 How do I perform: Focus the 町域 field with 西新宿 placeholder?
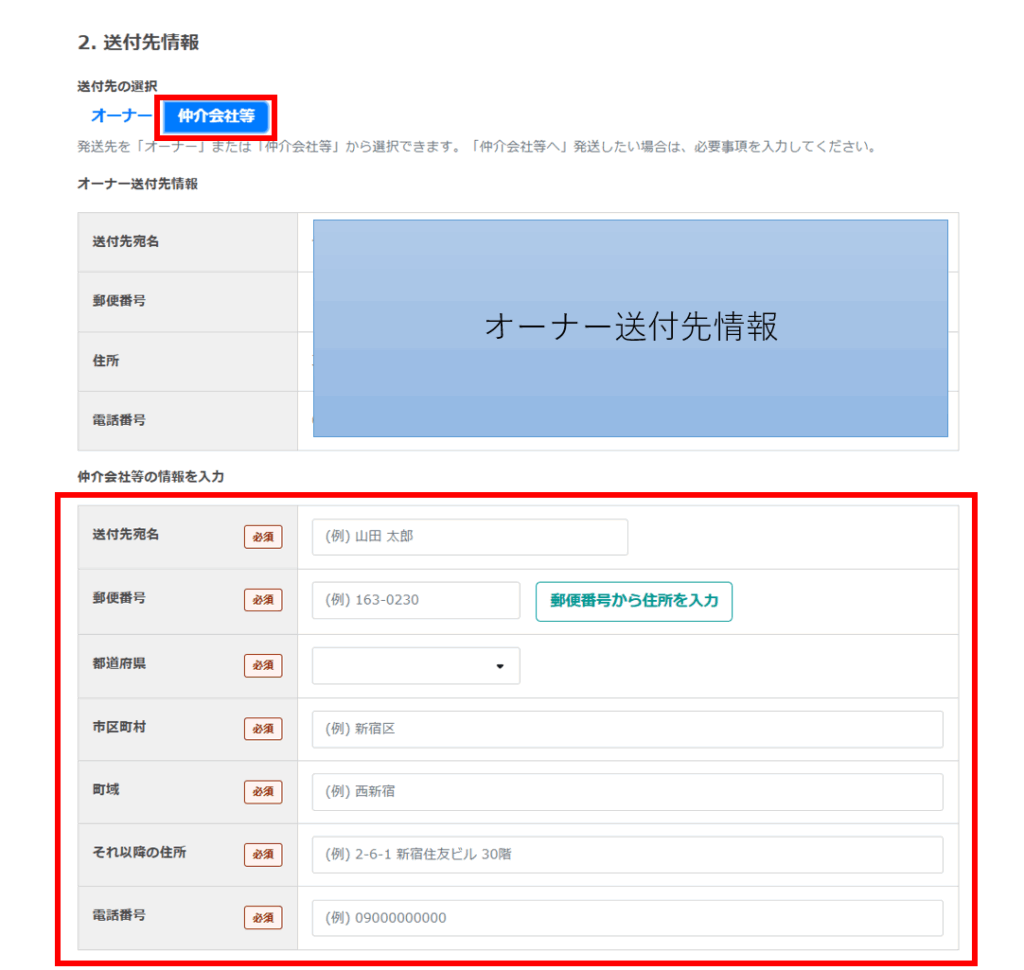pos(627,792)
